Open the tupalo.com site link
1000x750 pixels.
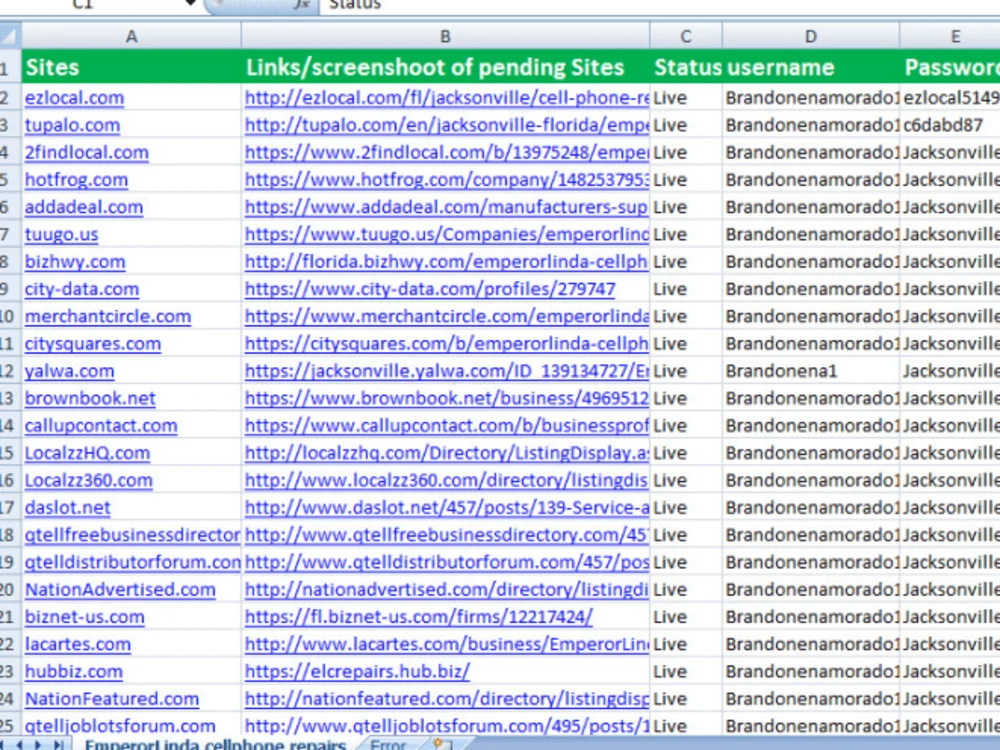(x=72, y=125)
